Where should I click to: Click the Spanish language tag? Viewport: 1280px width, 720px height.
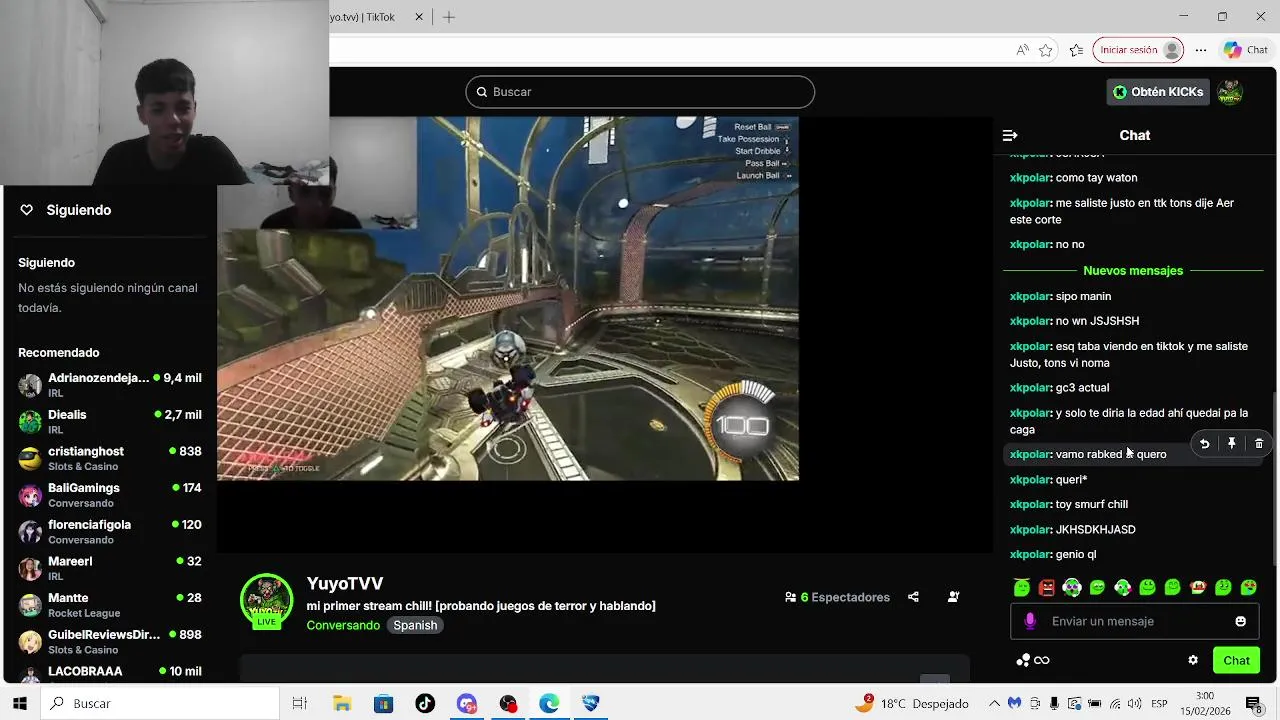coord(415,625)
